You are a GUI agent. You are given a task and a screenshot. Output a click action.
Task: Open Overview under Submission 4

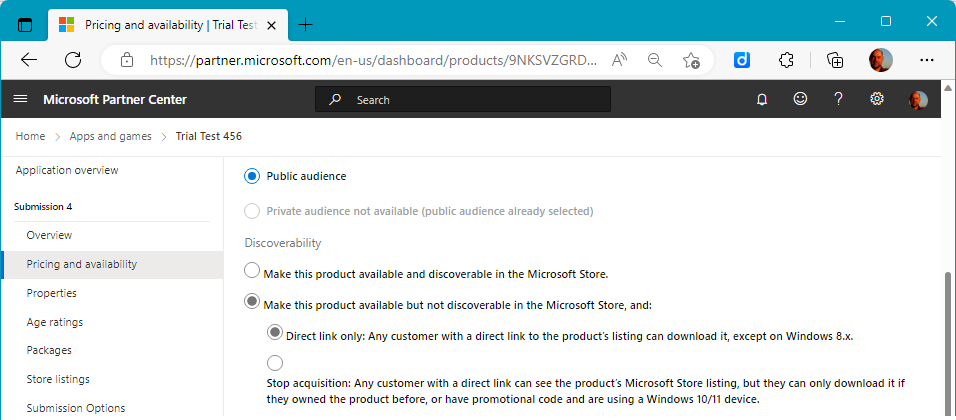[49, 235]
